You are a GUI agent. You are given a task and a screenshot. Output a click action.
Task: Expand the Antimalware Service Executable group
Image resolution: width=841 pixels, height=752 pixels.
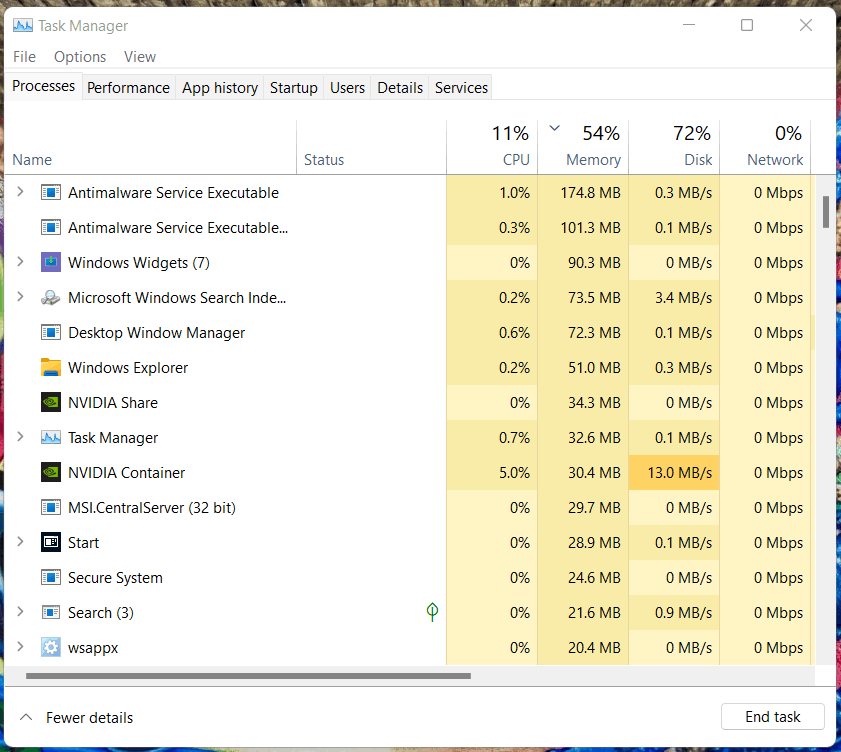click(20, 191)
